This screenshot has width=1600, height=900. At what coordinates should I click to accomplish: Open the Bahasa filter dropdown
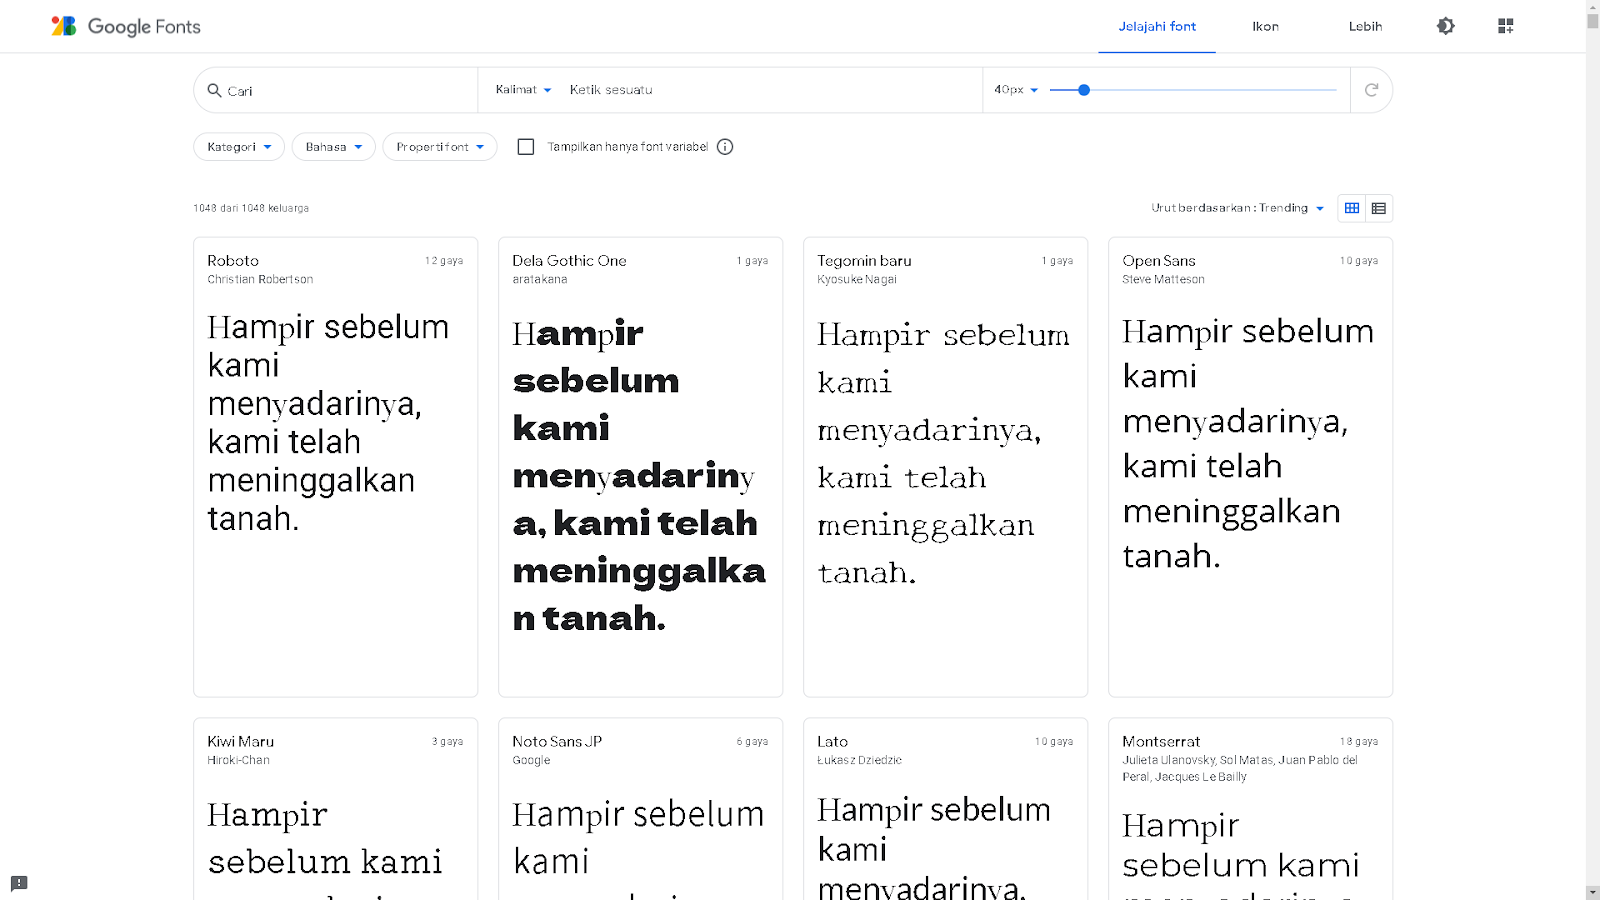[334, 147]
